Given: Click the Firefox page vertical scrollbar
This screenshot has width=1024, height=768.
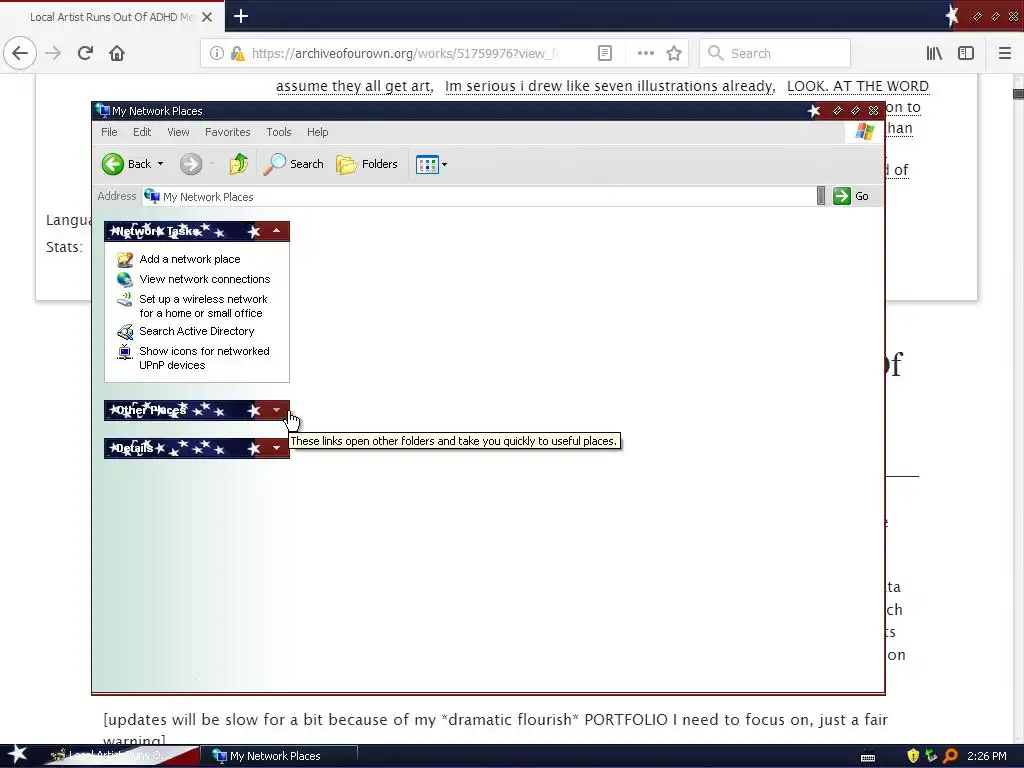Looking at the screenshot, I should (x=1018, y=408).
